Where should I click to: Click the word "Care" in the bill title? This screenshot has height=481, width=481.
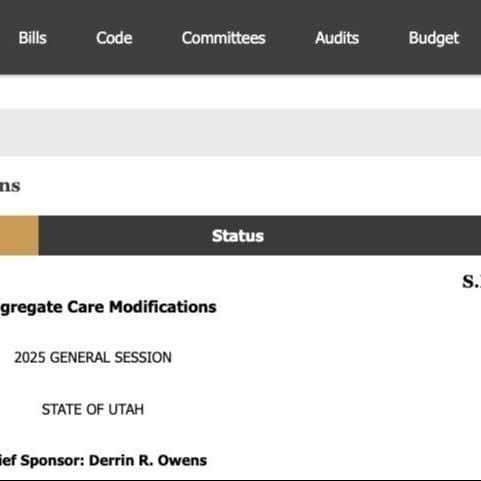coord(86,307)
